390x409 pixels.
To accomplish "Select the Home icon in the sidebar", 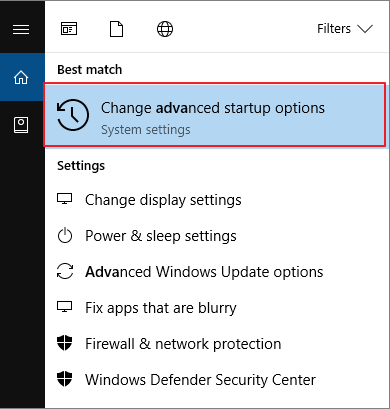I will [x=21, y=77].
